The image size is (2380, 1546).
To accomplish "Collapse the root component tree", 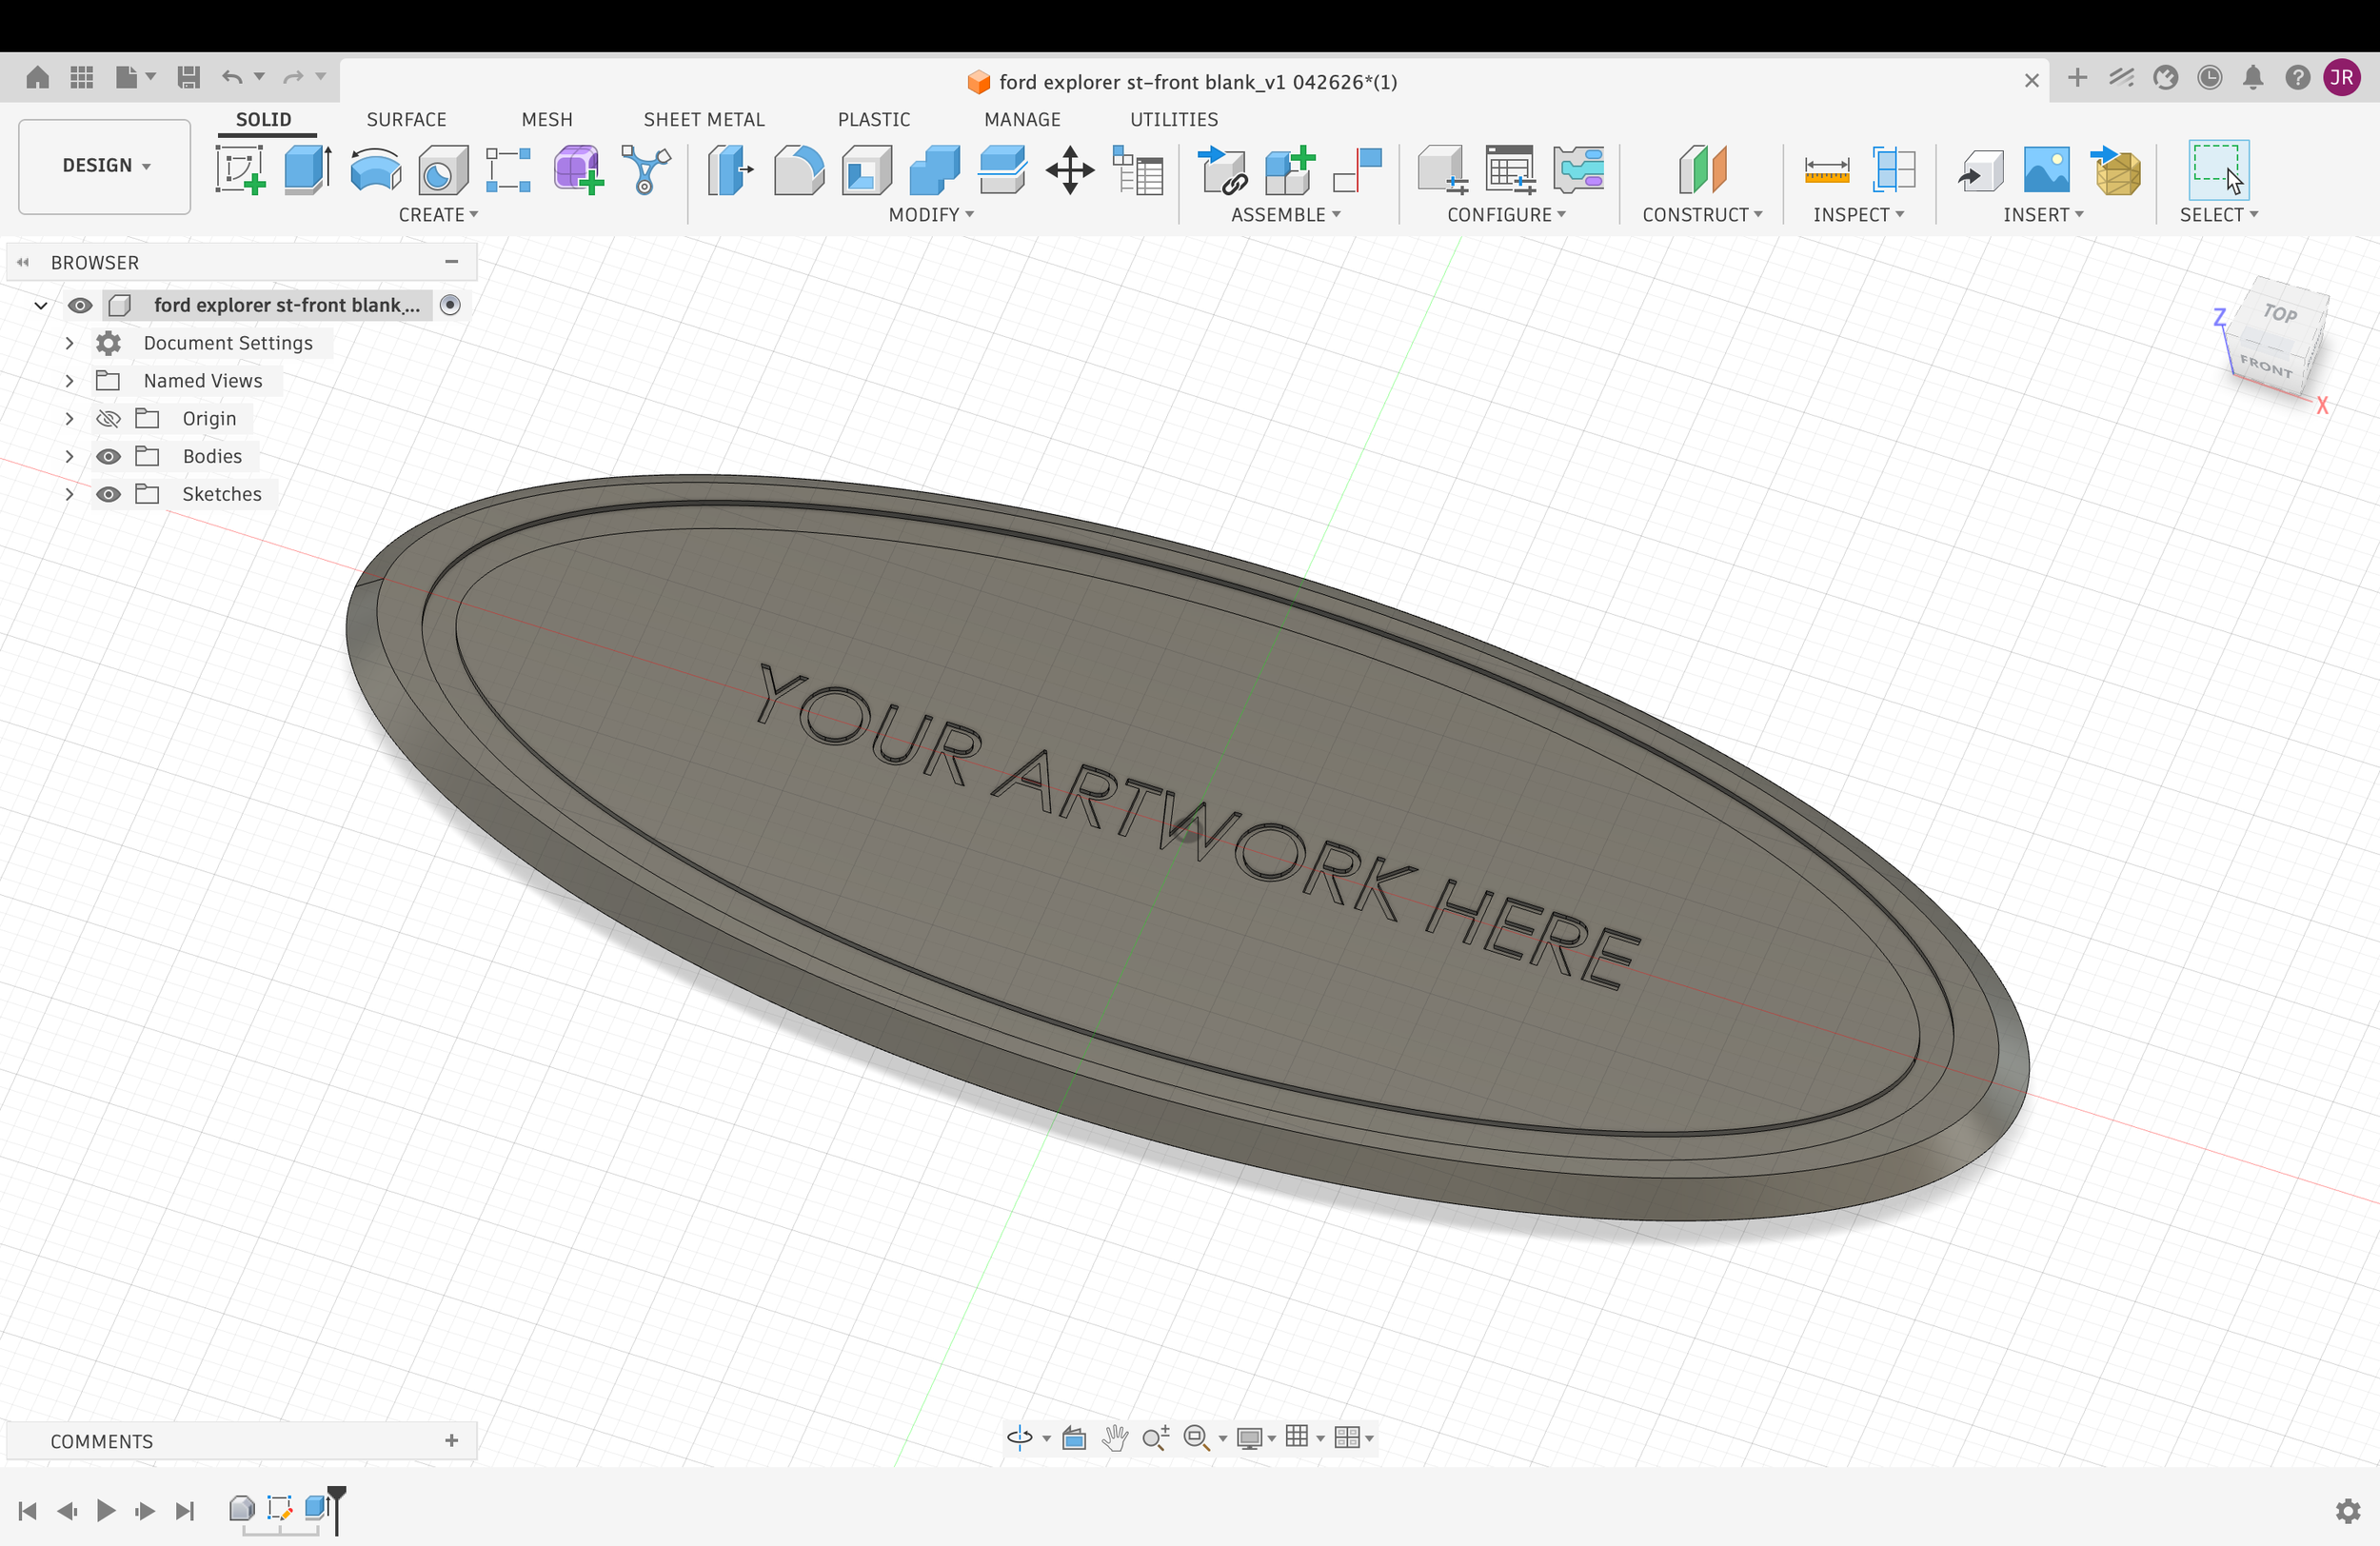I will click(x=41, y=305).
